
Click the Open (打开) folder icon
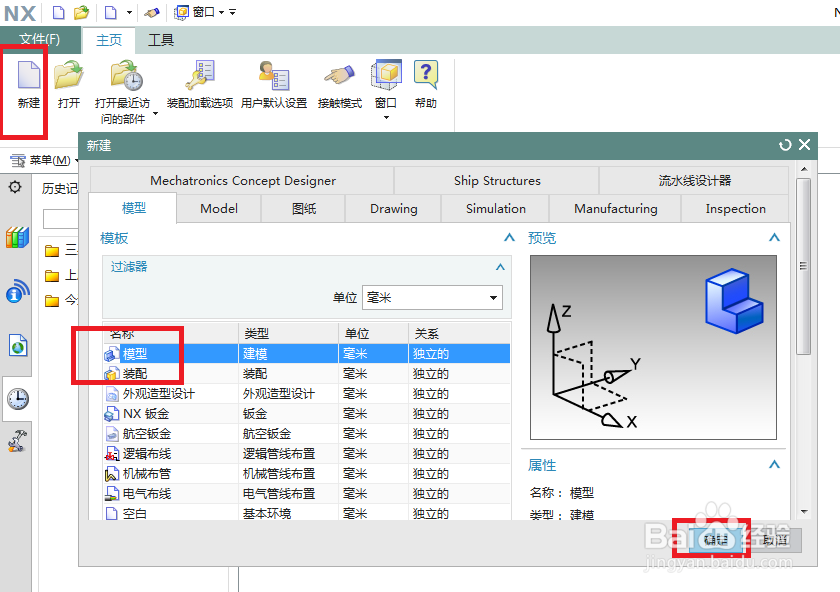tap(69, 74)
